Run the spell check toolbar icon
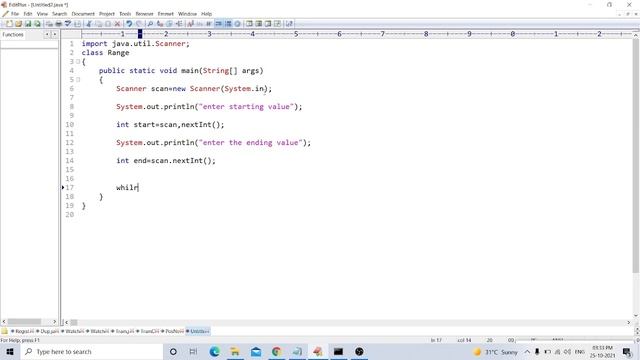 pos(68,24)
